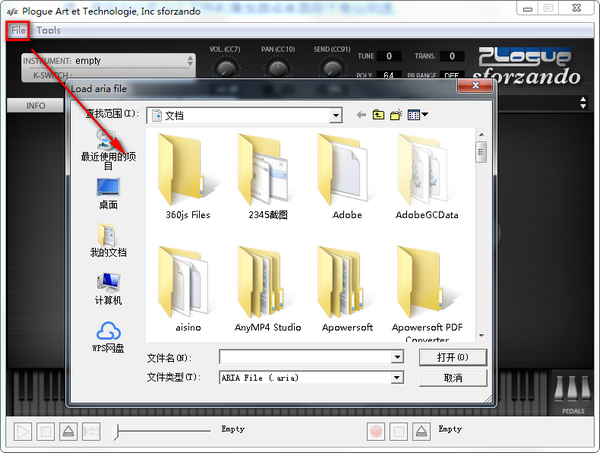Screen dimensions: 600x453
Task: Click the TUNE value field
Action: pyautogui.click(x=389, y=56)
